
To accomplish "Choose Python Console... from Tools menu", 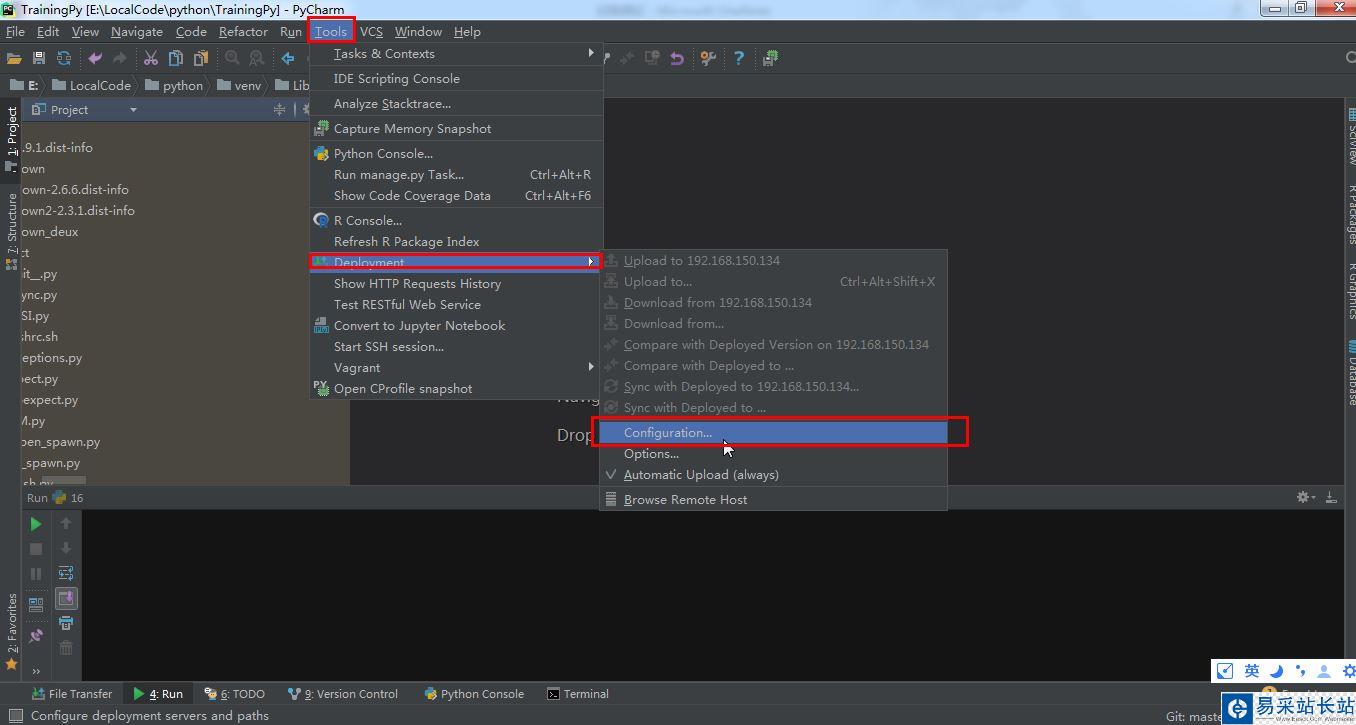I will [x=456, y=154].
